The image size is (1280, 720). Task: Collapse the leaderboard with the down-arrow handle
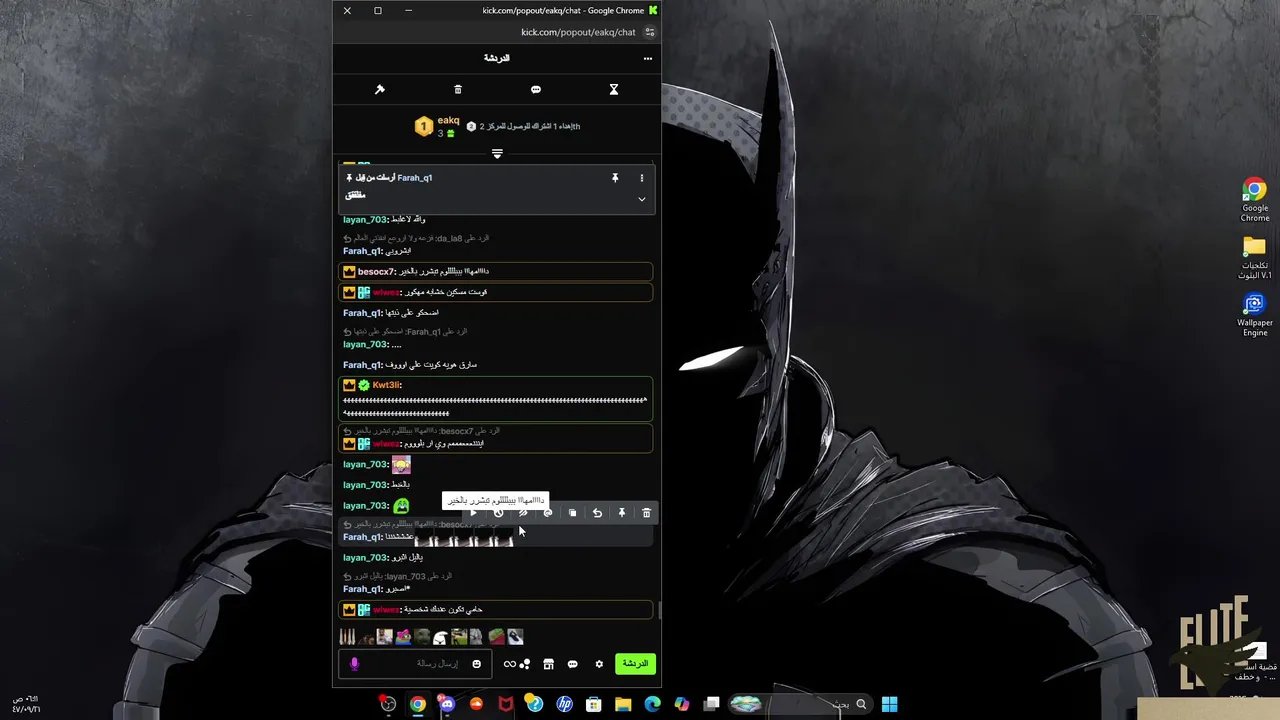click(497, 153)
